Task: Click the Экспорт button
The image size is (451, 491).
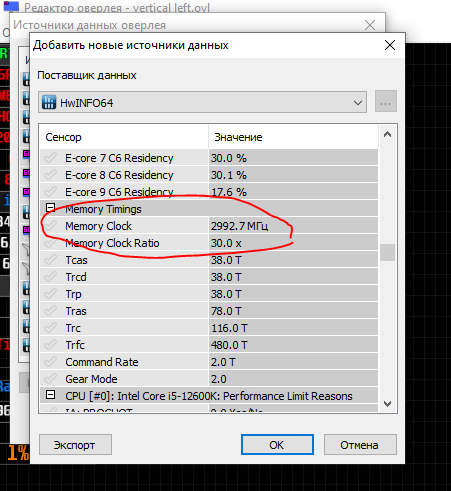Action: tap(75, 445)
